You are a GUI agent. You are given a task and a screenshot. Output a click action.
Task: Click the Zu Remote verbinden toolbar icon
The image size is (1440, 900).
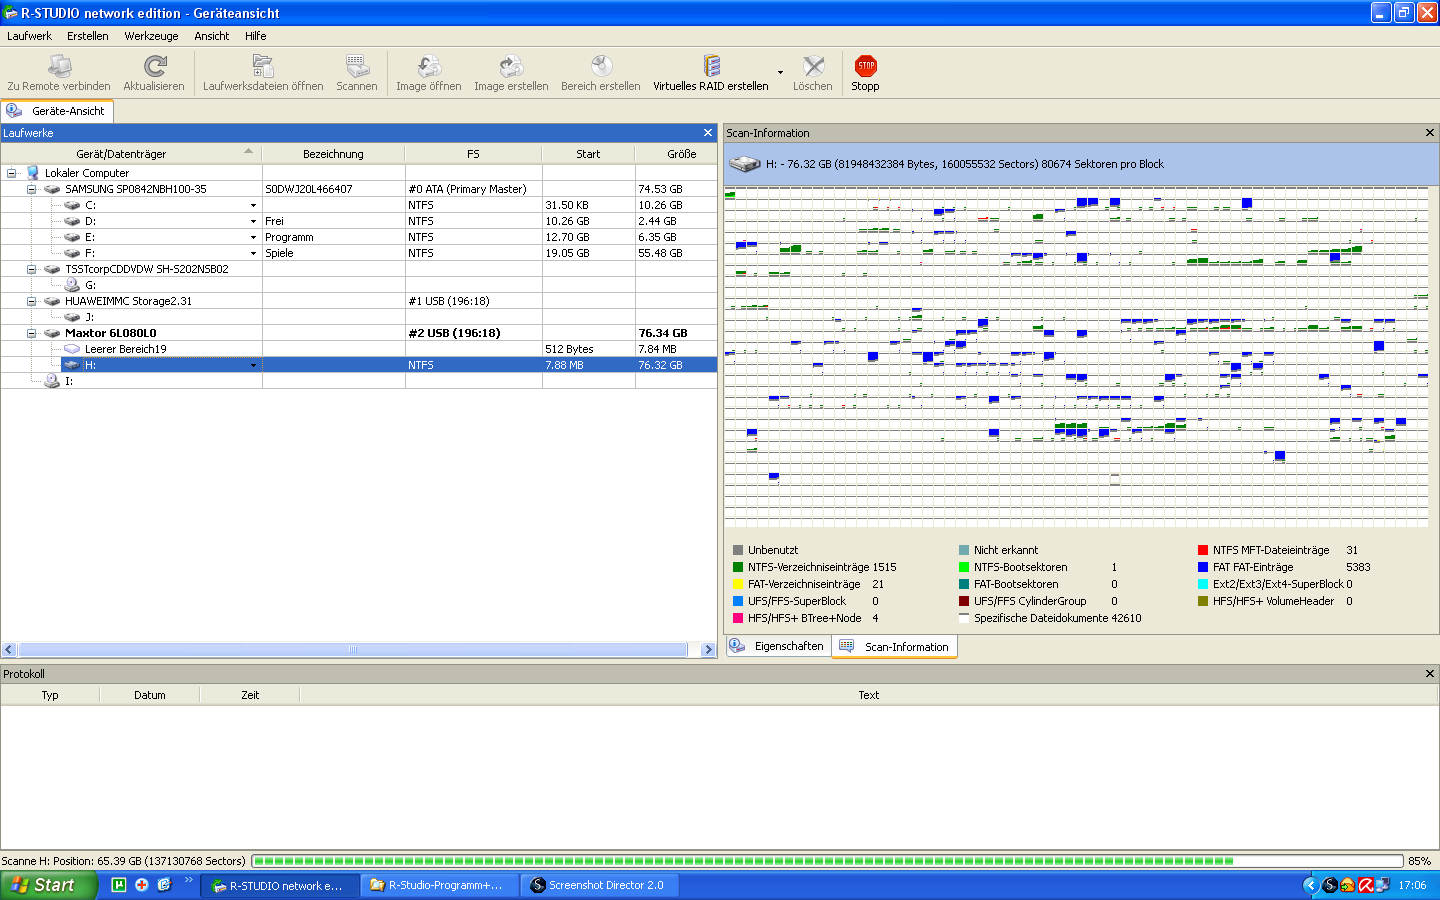59,66
